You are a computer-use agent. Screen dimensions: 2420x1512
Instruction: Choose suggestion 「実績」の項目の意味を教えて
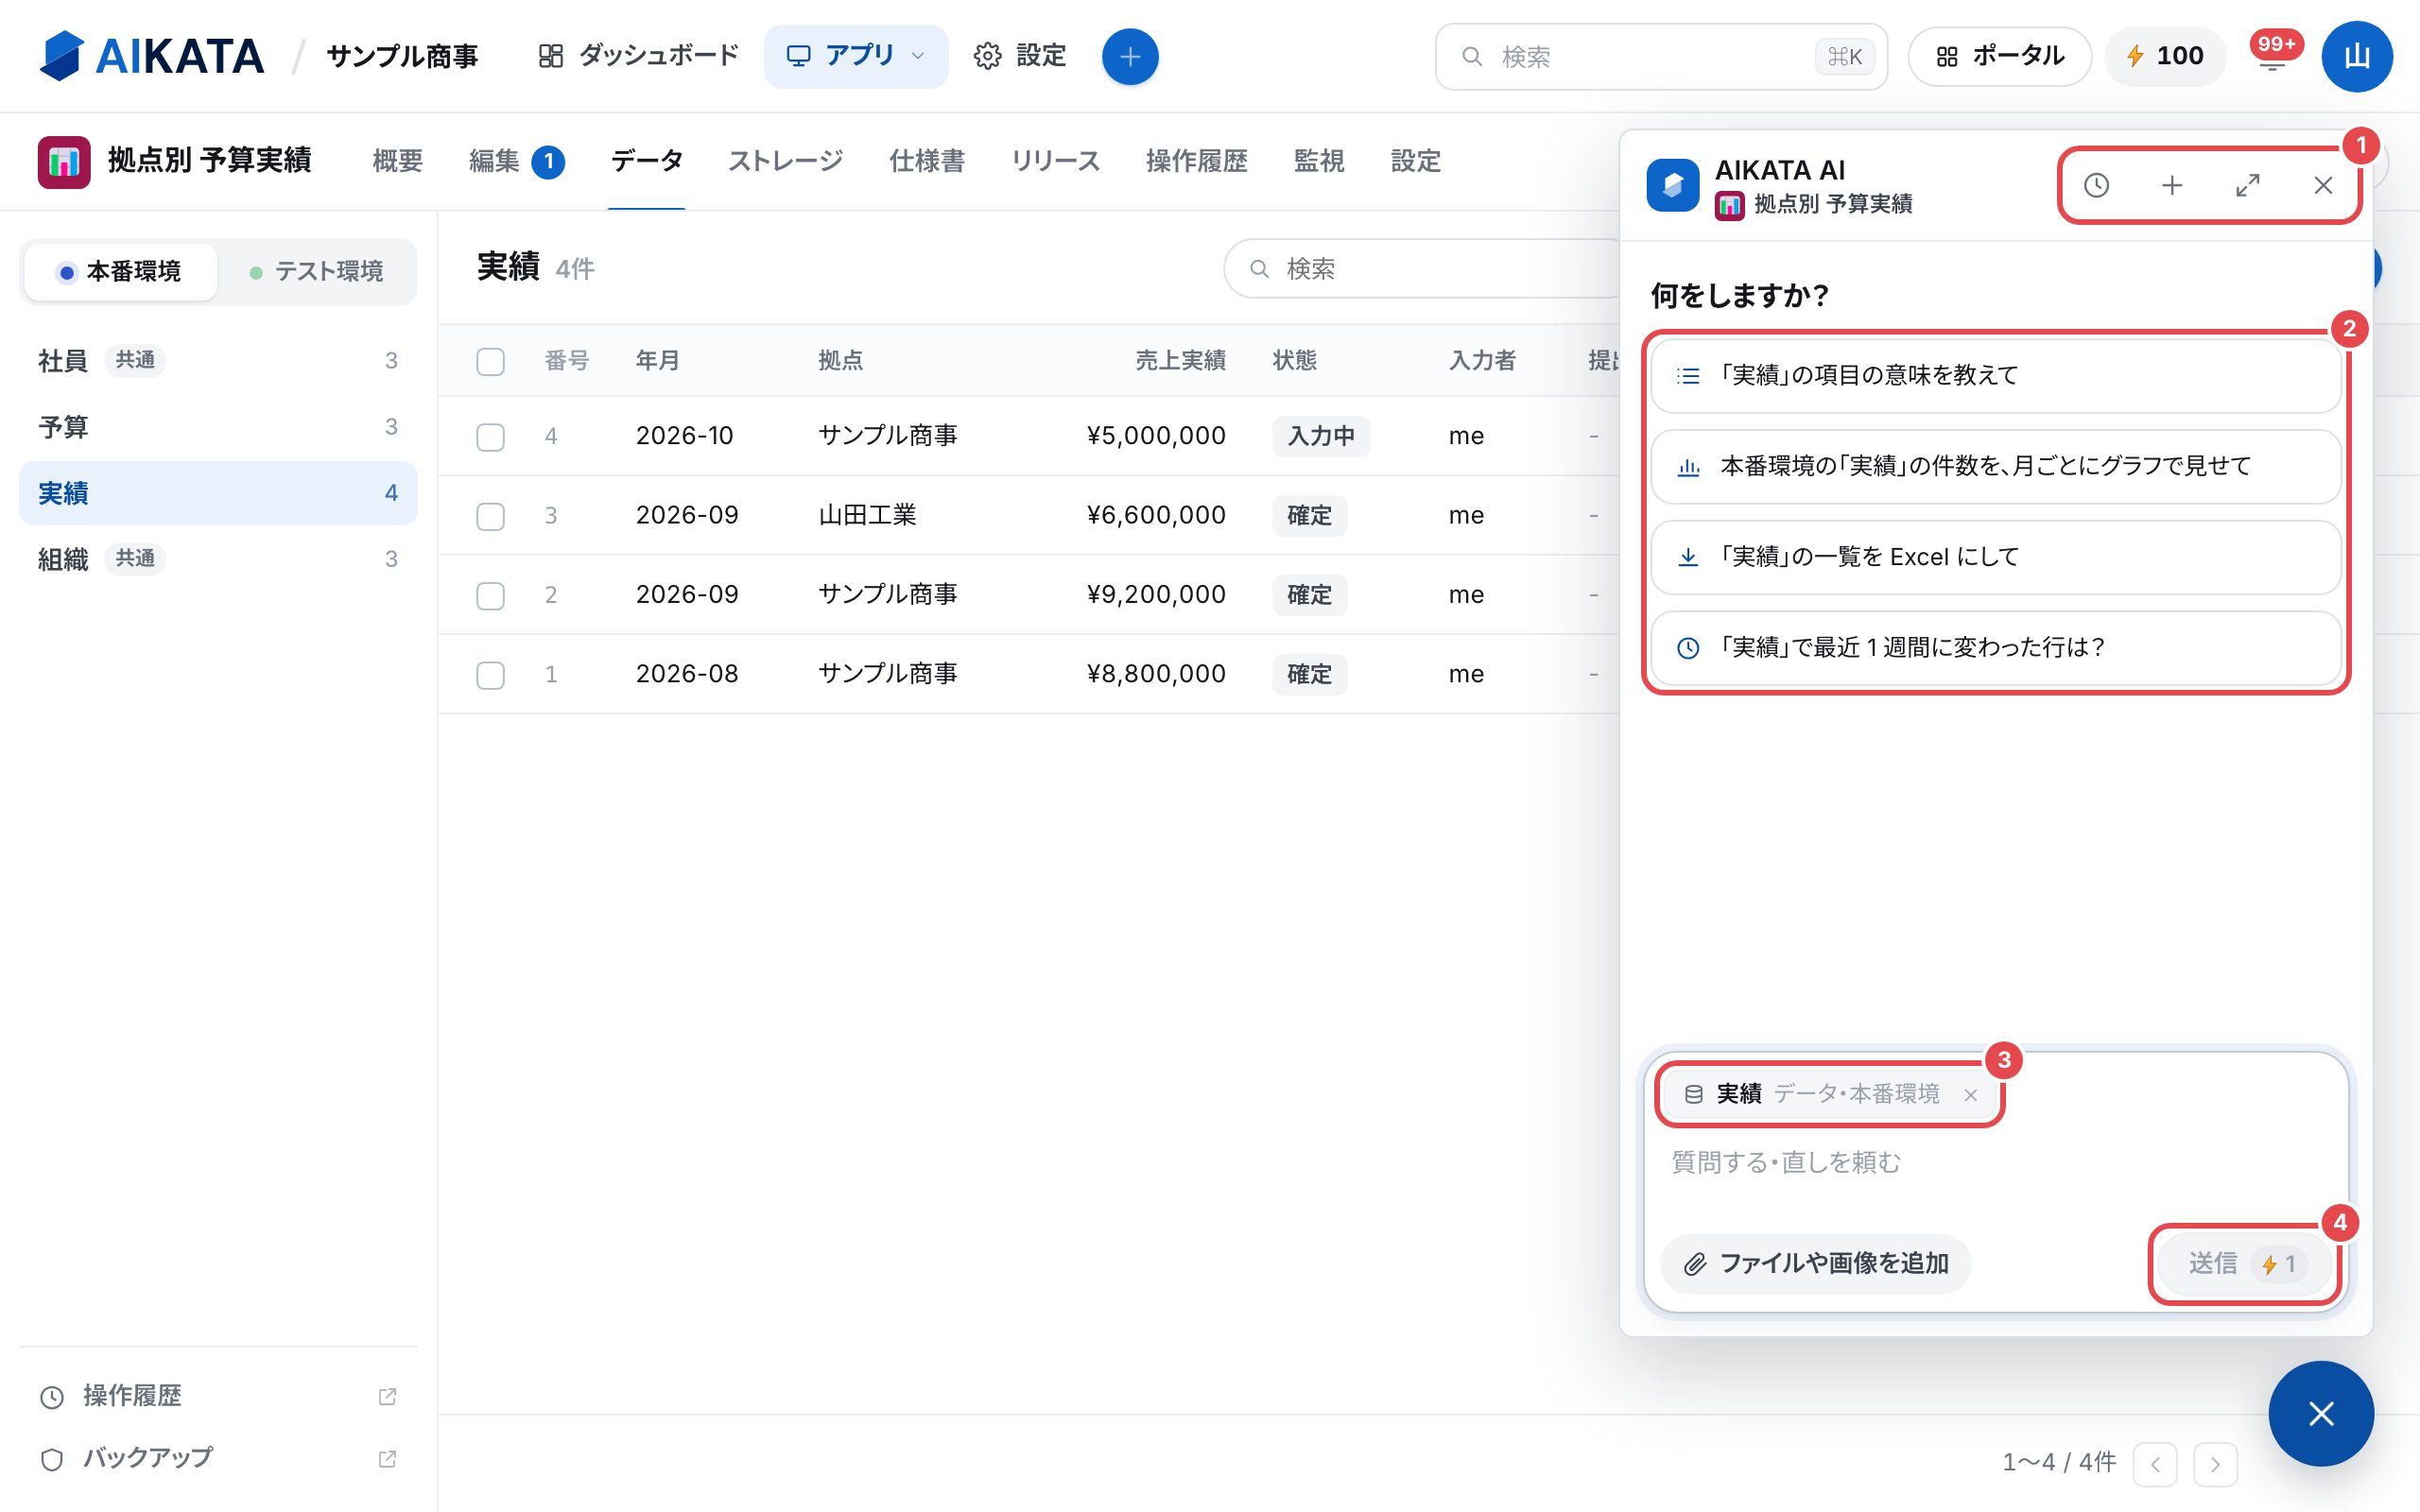click(x=1996, y=376)
